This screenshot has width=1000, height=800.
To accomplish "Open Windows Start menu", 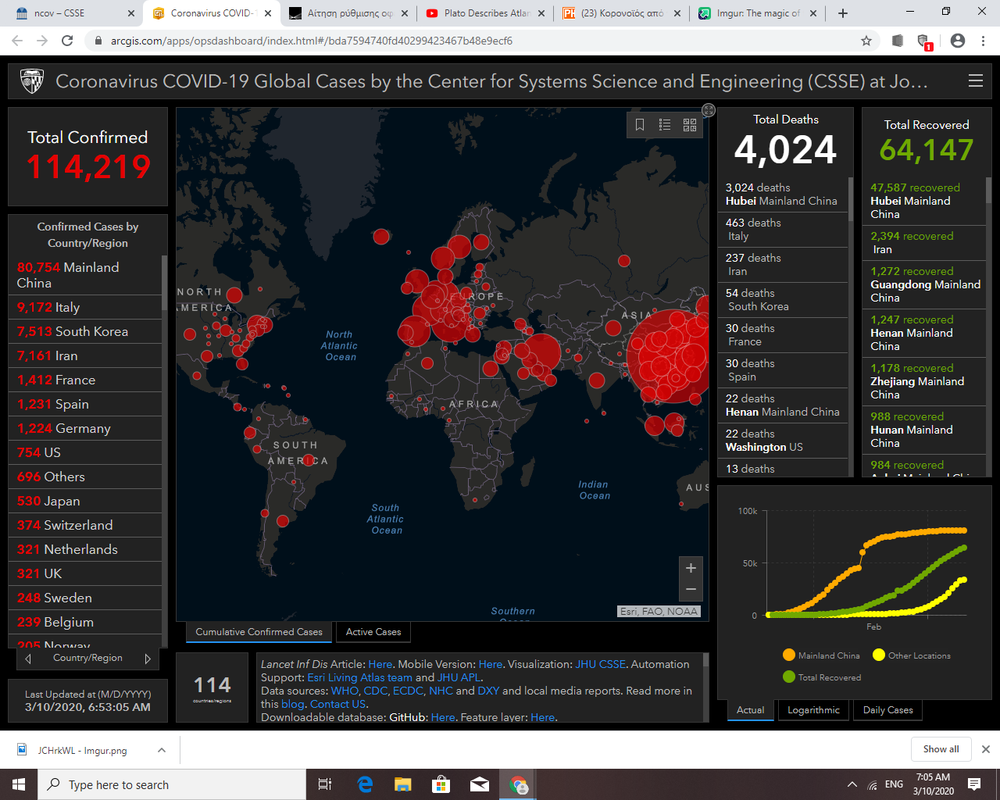I will point(18,785).
